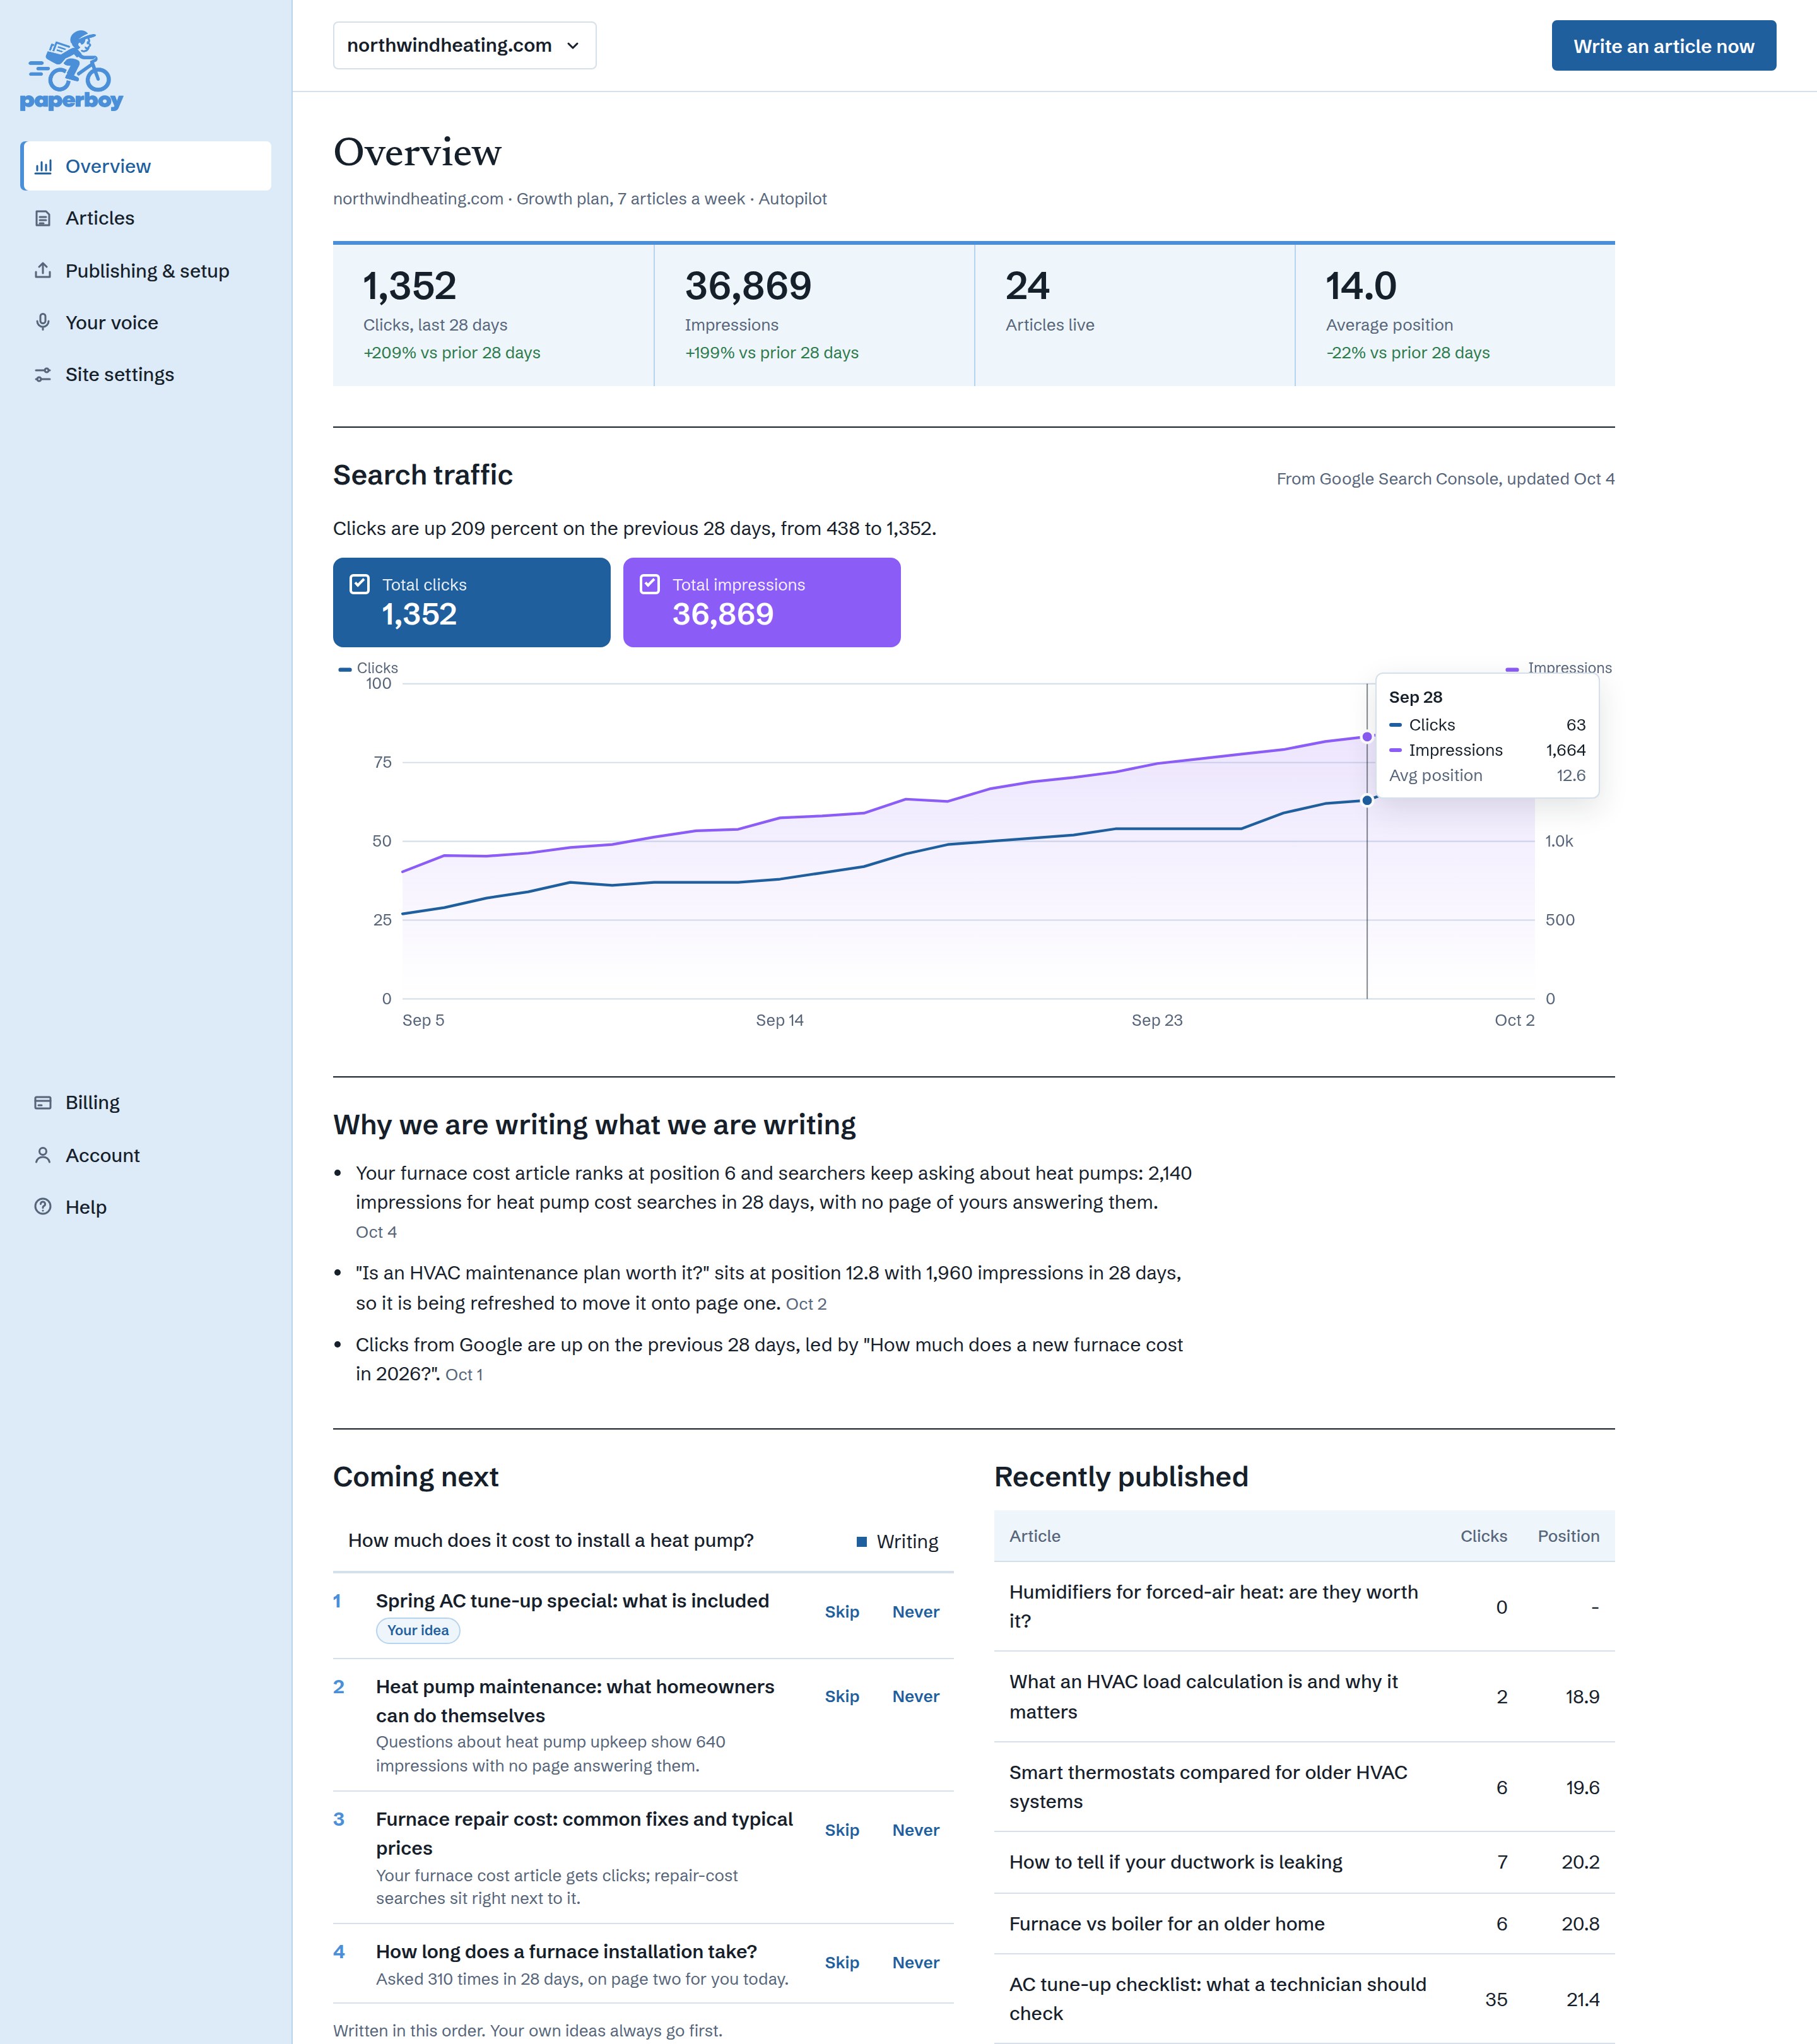Click the 21.4 position value
Screen dimensions: 1817x2044
coord(1582,1999)
